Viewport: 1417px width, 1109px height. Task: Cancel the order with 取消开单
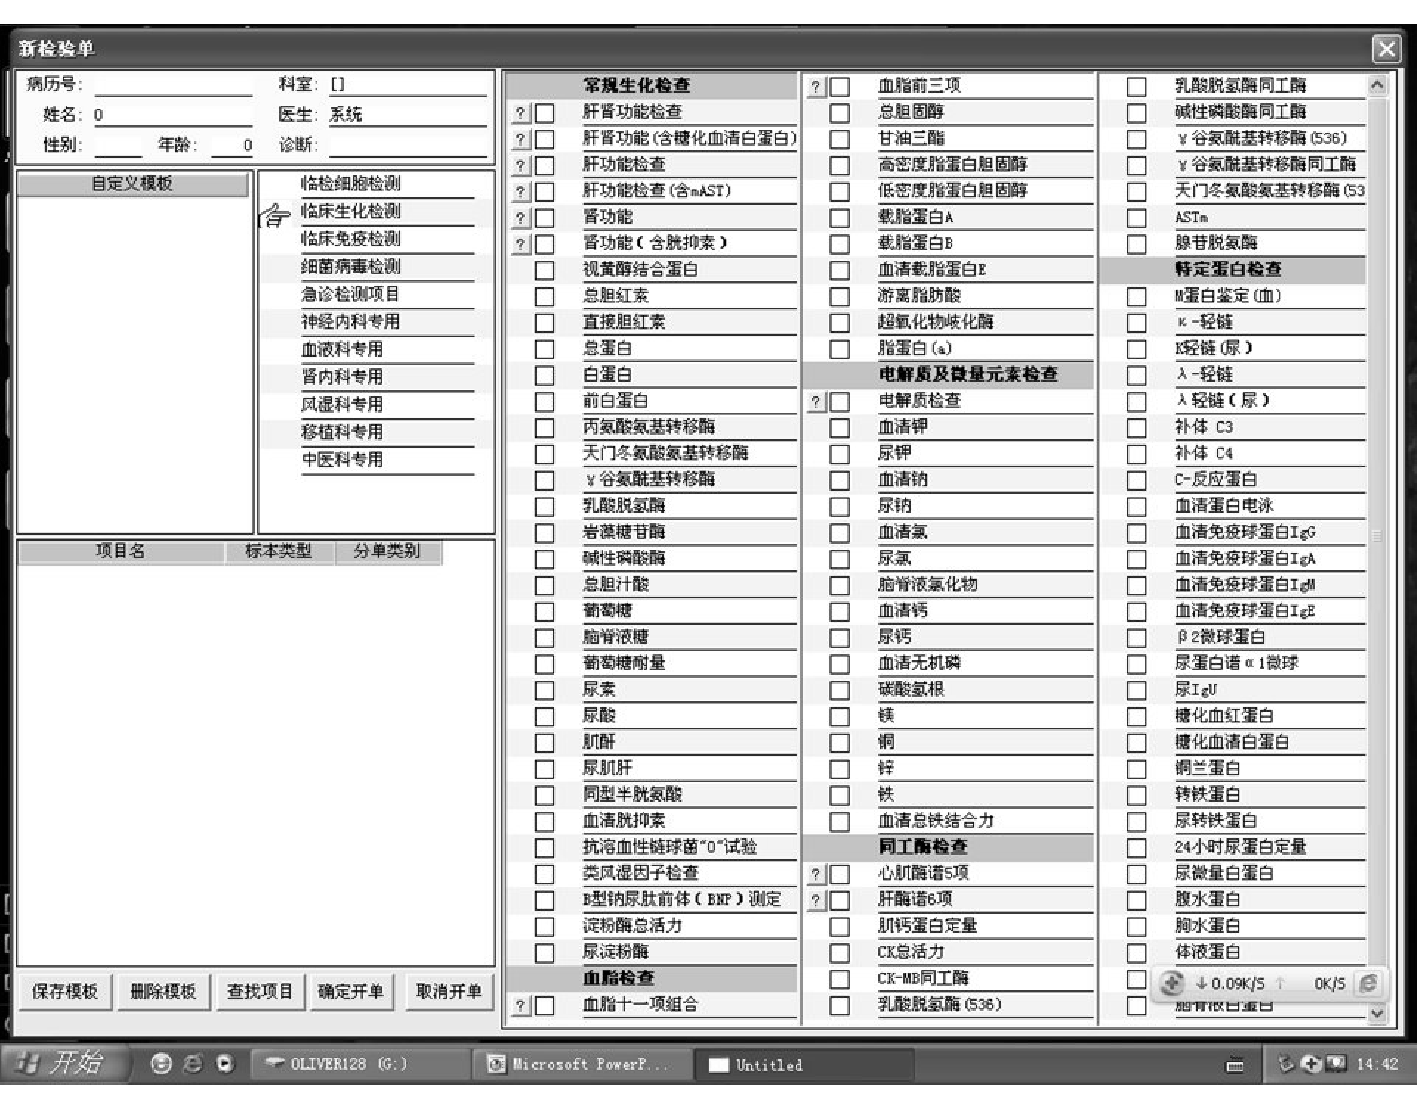[x=449, y=991]
